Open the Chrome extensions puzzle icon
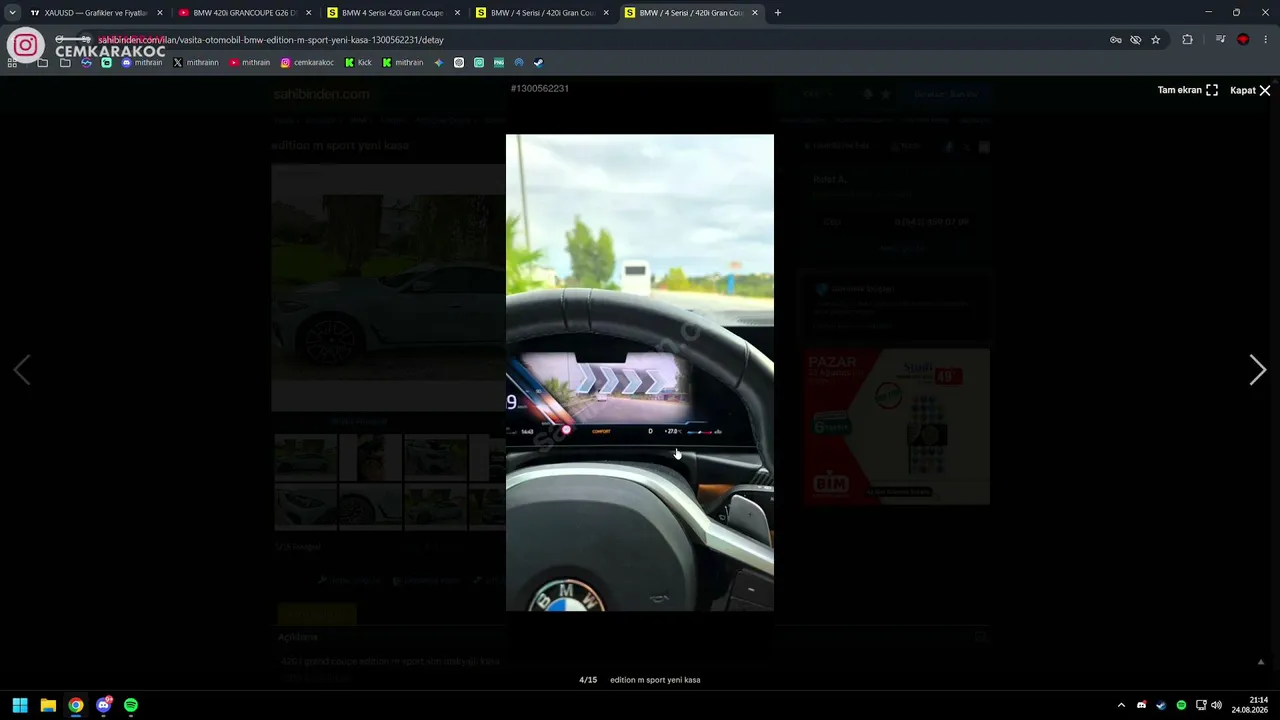The width and height of the screenshot is (1280, 720). (1187, 40)
